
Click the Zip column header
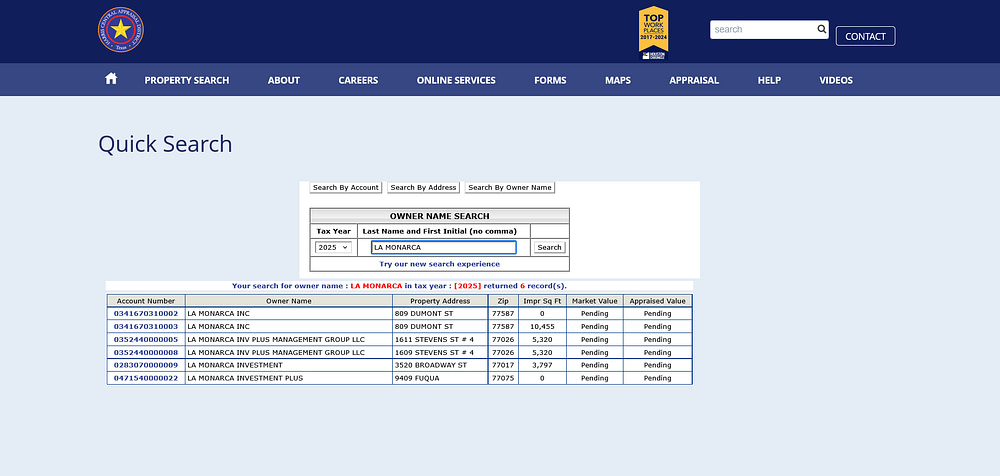coord(503,301)
